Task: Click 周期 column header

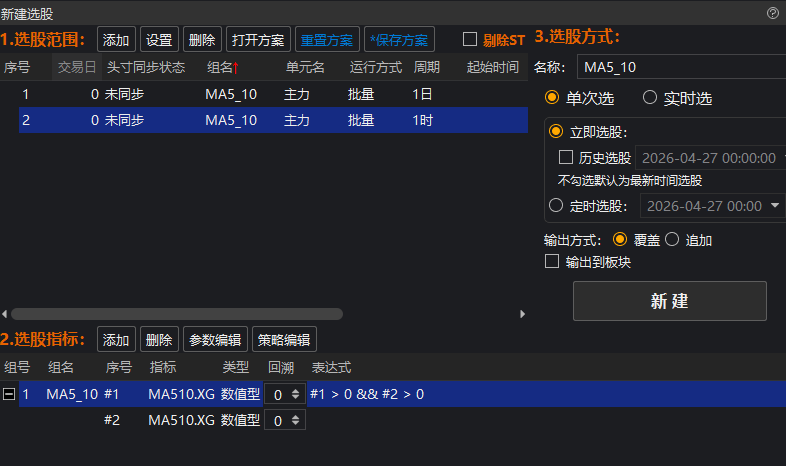Action: click(426, 68)
